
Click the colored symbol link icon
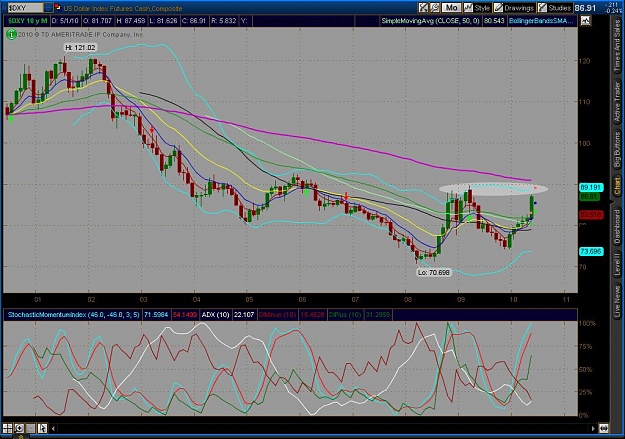coord(58,8)
